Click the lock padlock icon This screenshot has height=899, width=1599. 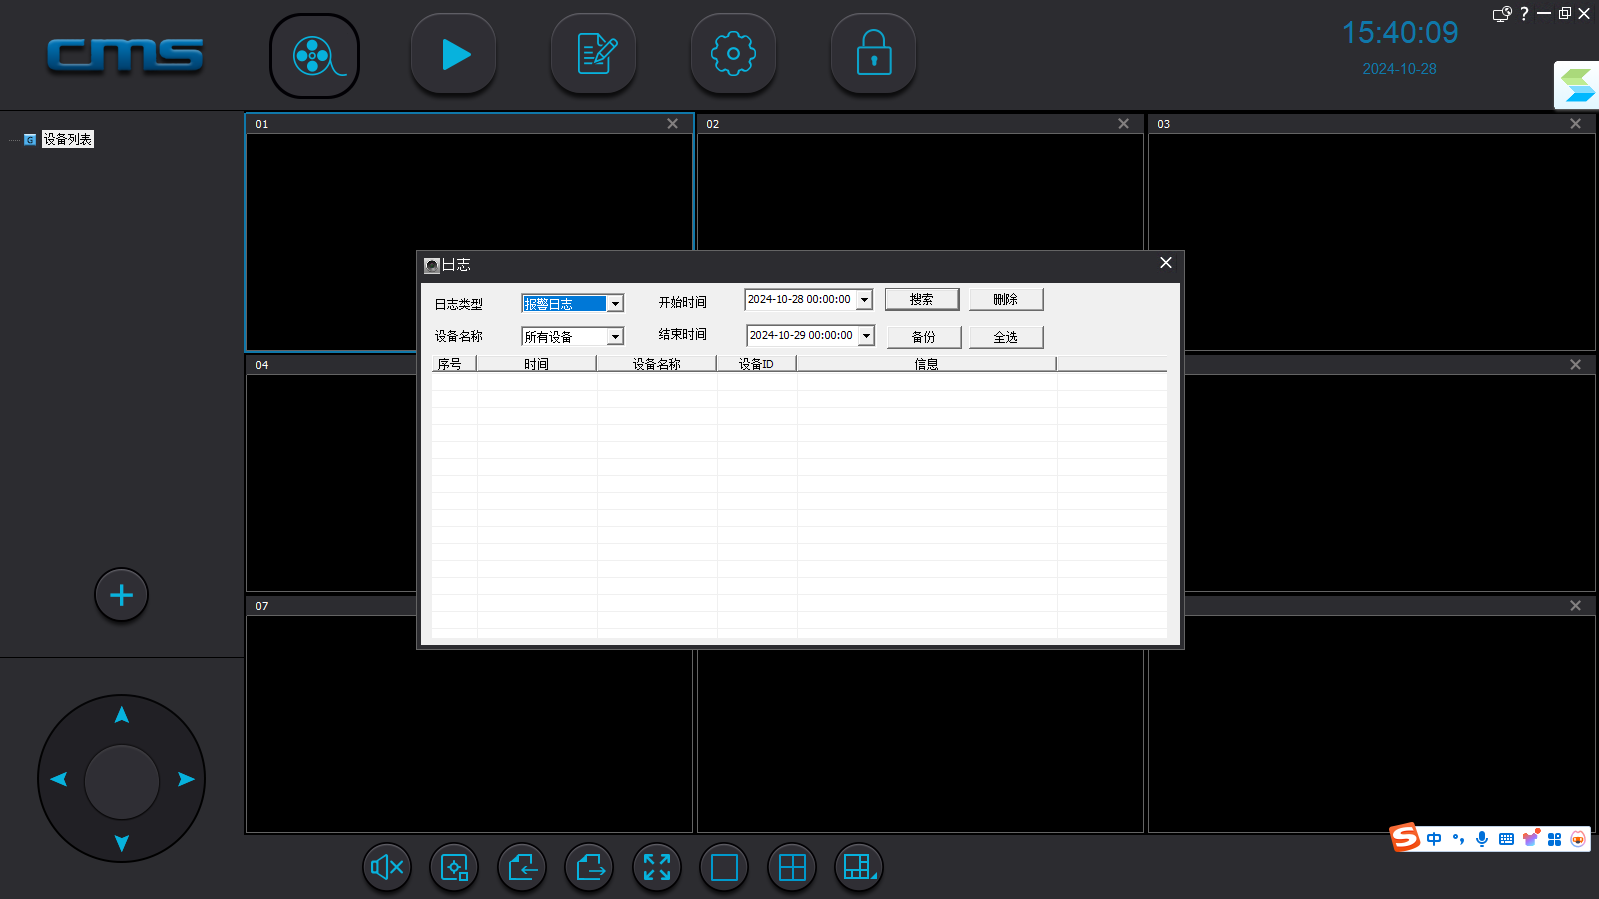[873, 55]
